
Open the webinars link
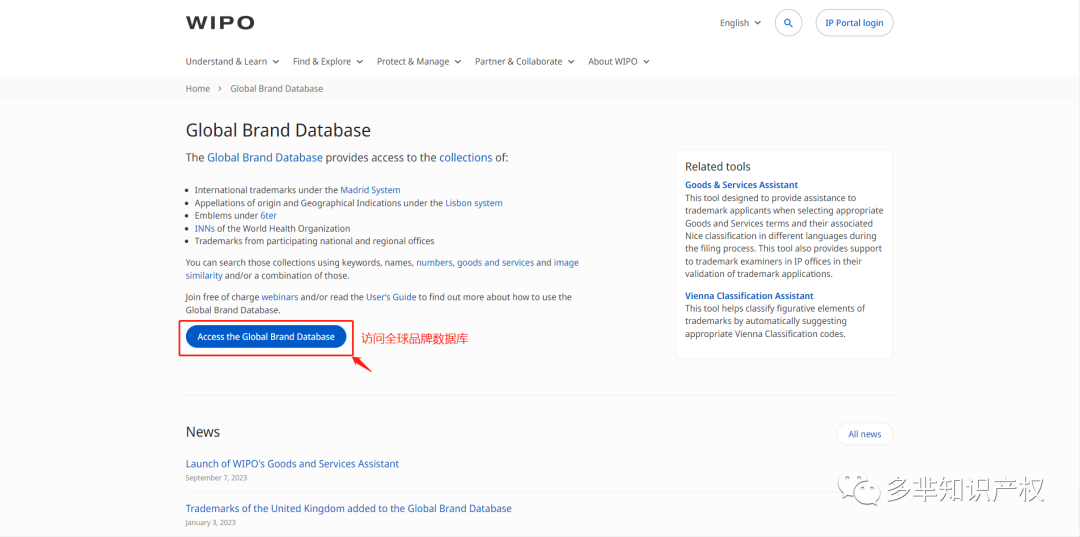(x=280, y=297)
